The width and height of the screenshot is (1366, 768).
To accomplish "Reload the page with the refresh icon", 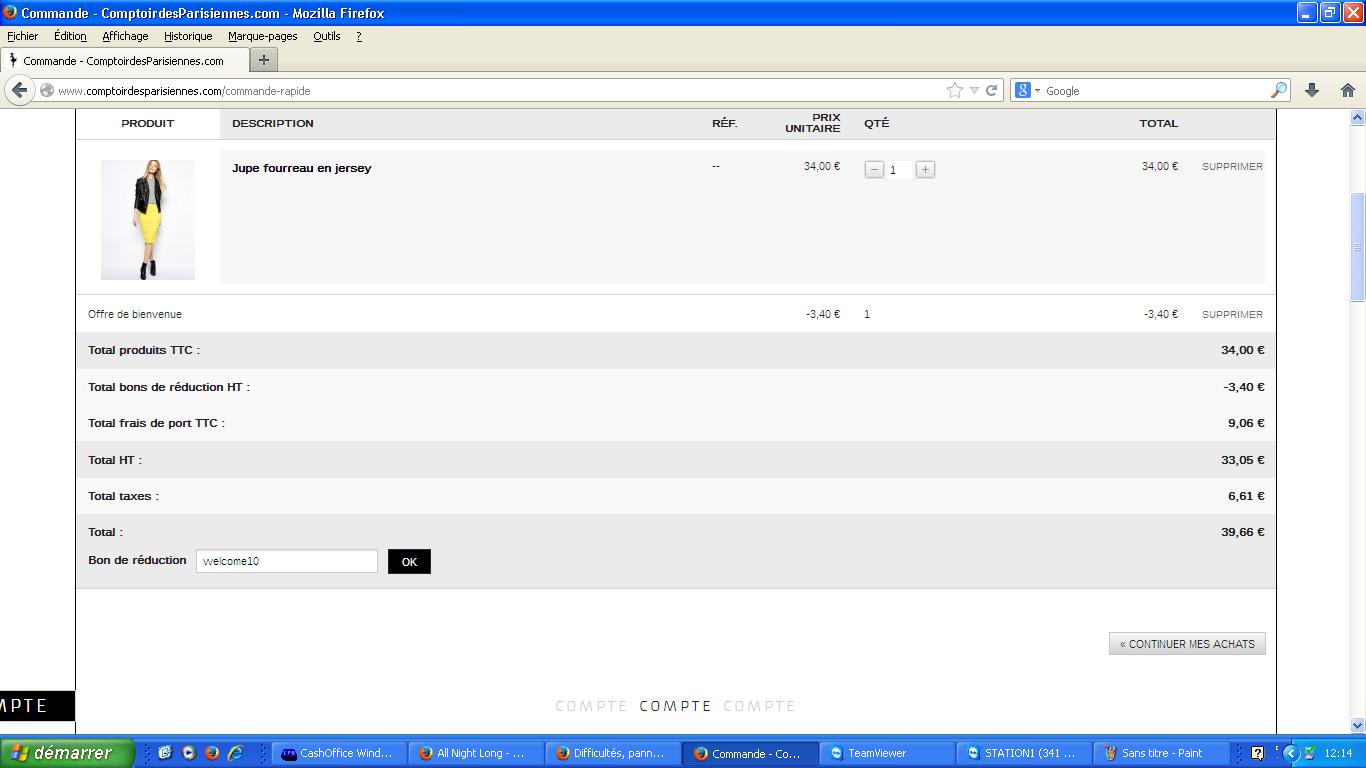I will pyautogui.click(x=991, y=90).
